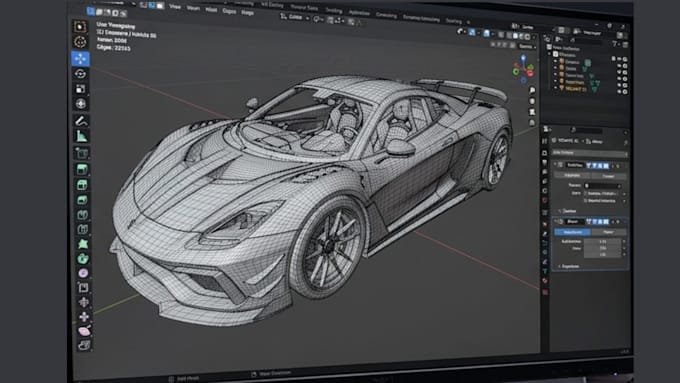680x383 pixels.
Task: Click the top numeric field in second modifier
Action: pos(603,242)
